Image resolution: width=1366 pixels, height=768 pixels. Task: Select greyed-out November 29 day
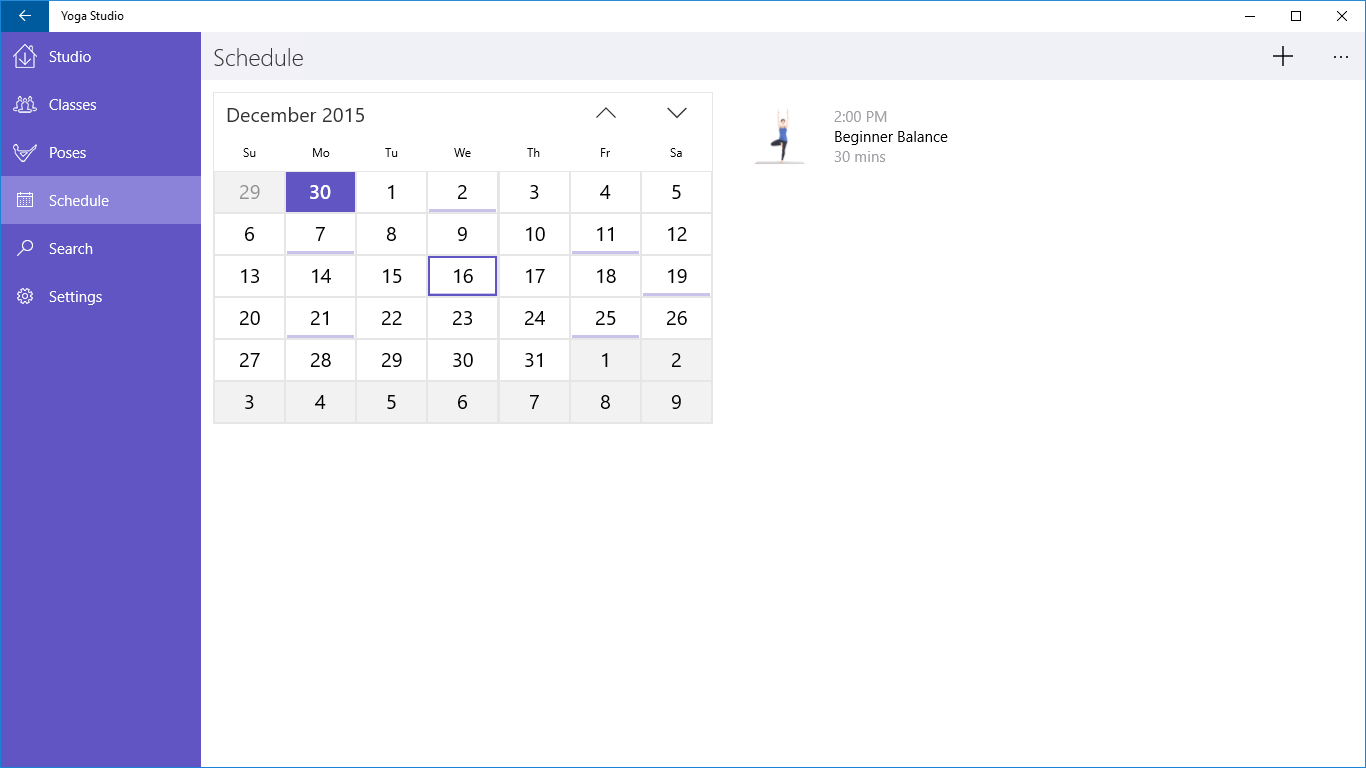[x=249, y=192]
